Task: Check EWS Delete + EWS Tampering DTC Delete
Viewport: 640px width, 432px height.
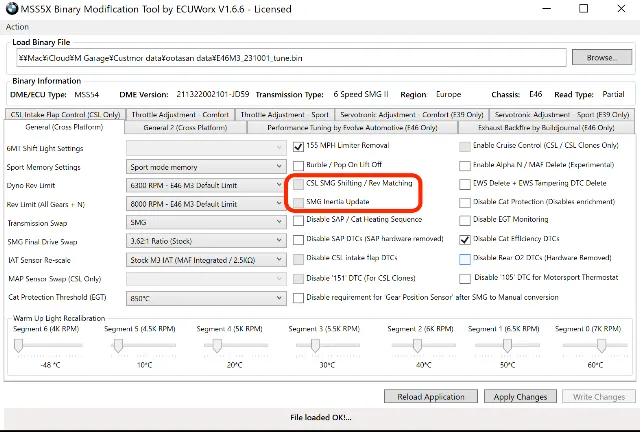Action: 464,184
